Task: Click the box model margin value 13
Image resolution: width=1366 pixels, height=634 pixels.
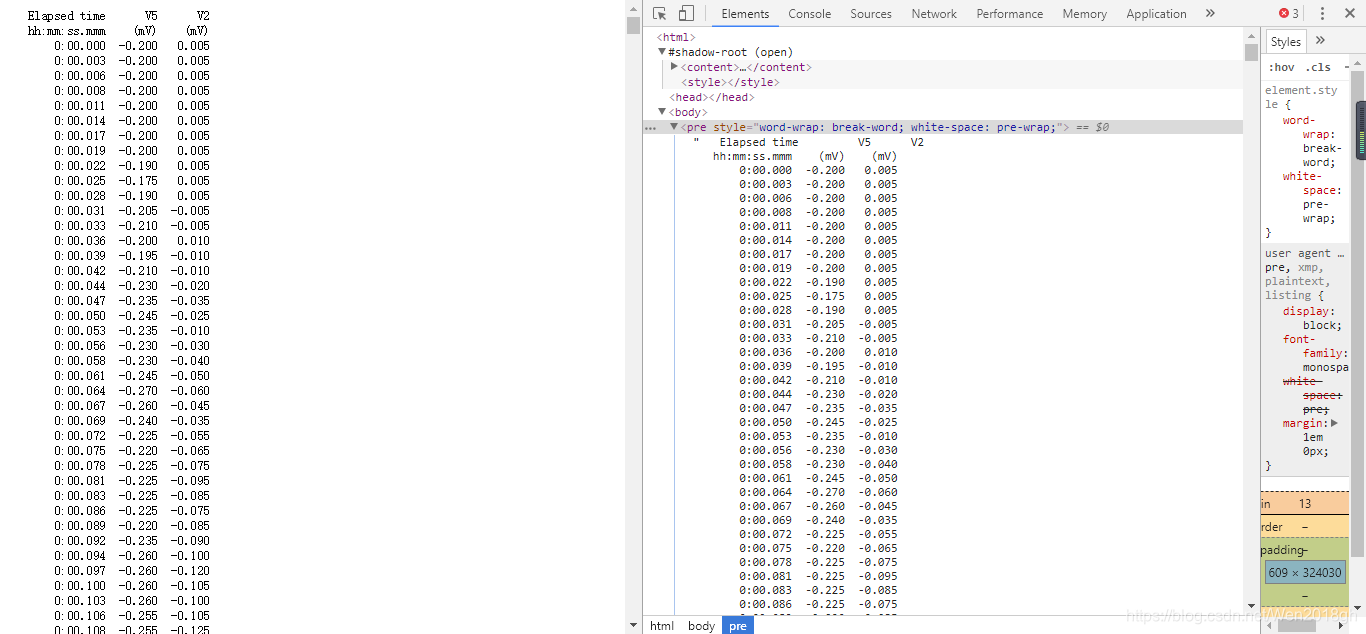Action: coord(1305,504)
